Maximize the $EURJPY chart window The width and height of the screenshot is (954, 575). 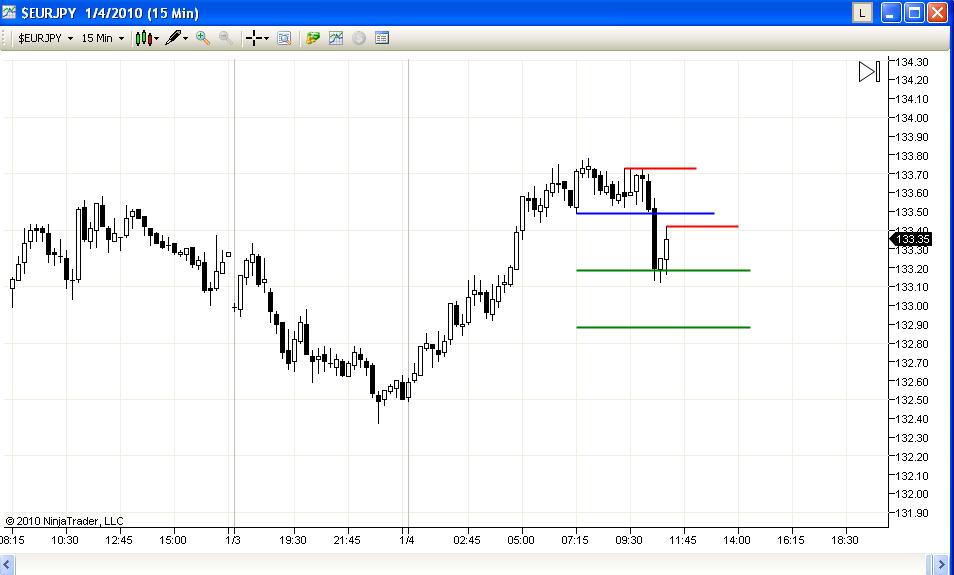tap(914, 13)
